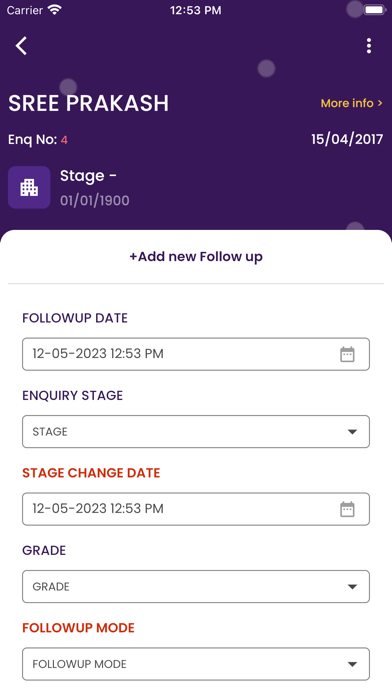The image size is (392, 696).
Task: Tap +Add new Follow up
Action: tap(196, 257)
